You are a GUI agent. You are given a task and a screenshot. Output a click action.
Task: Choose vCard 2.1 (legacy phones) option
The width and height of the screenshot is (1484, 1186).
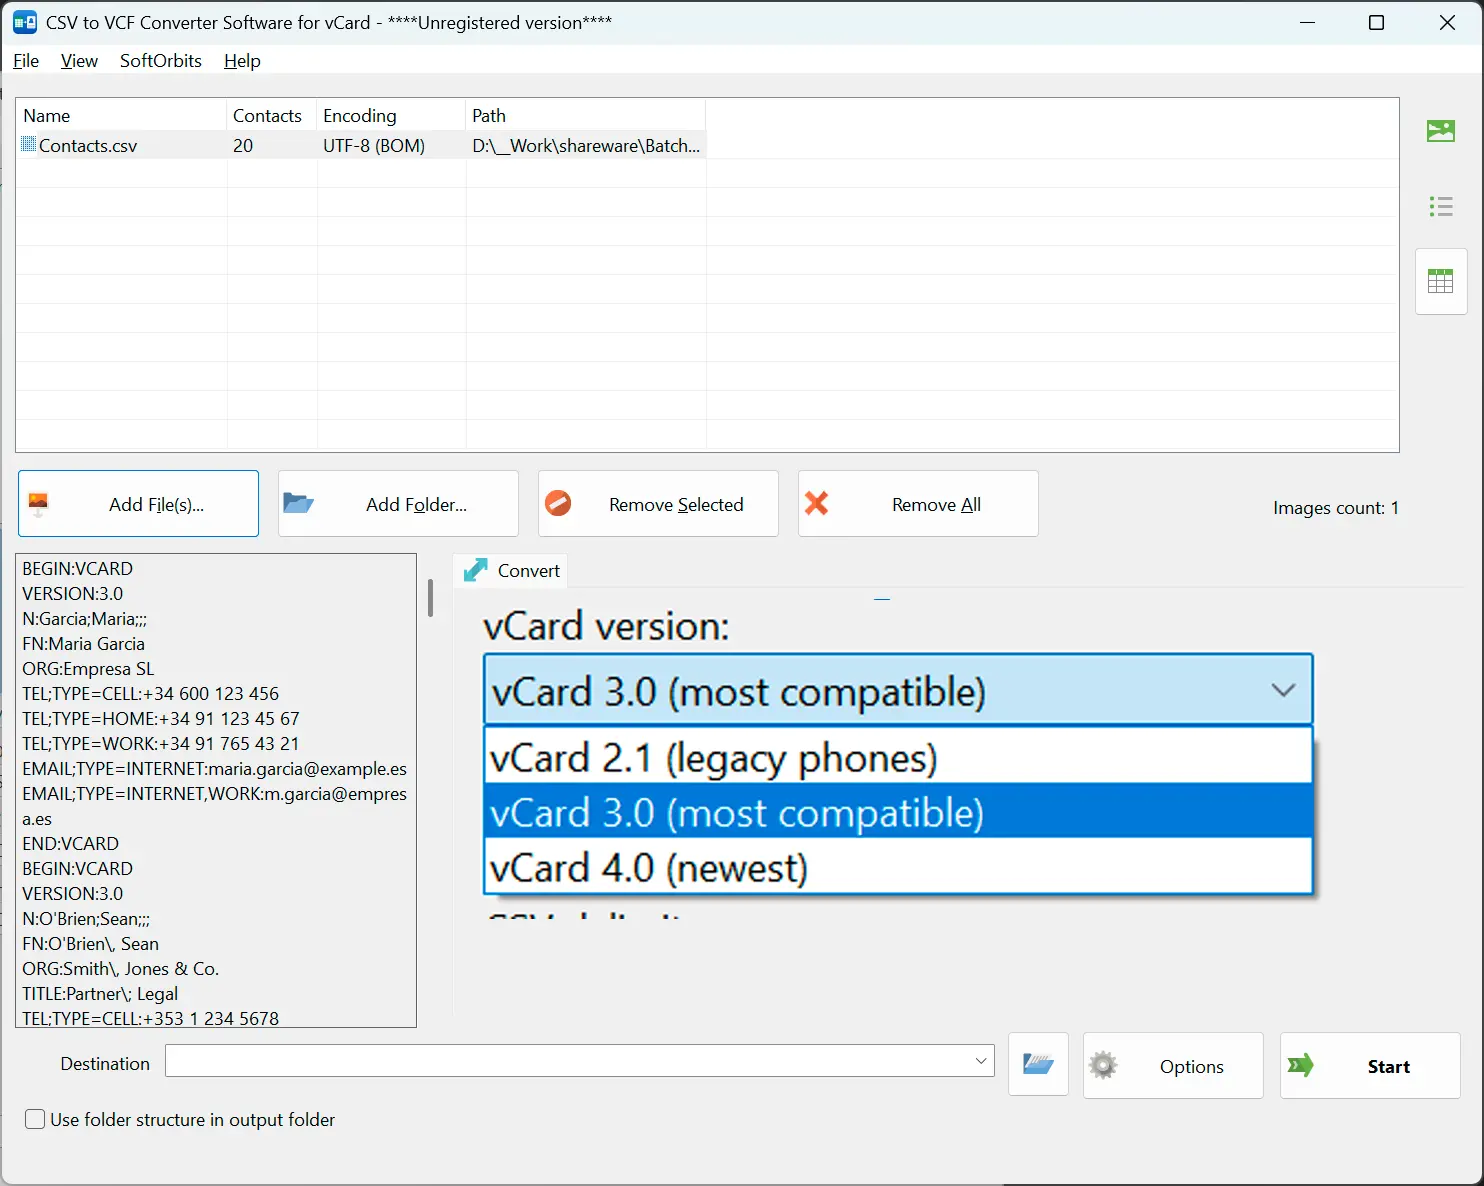(898, 757)
